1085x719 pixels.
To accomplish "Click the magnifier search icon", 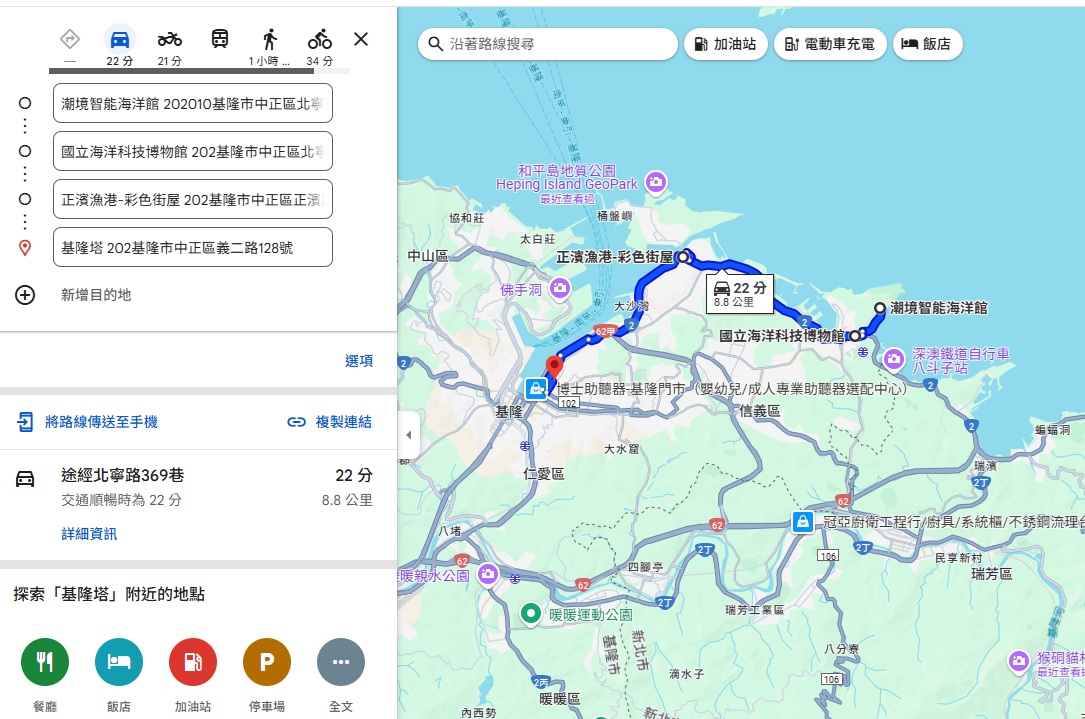I will click(435, 44).
